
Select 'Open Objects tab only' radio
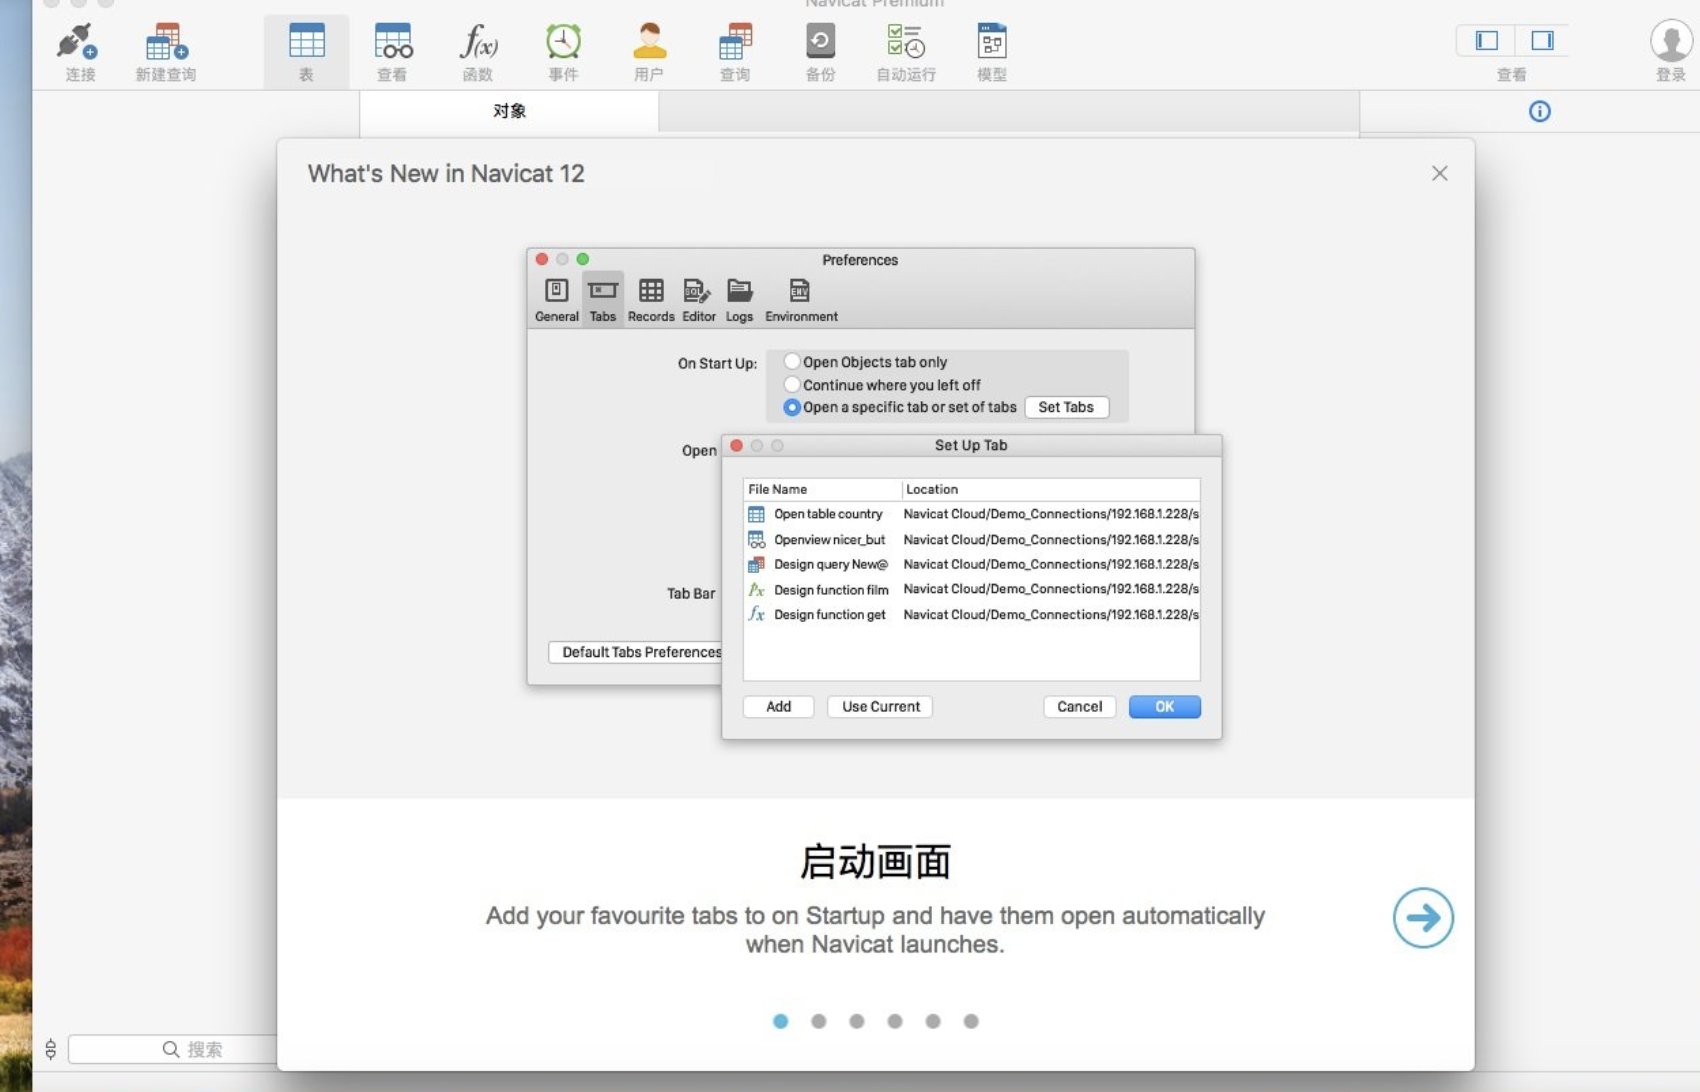pos(792,362)
